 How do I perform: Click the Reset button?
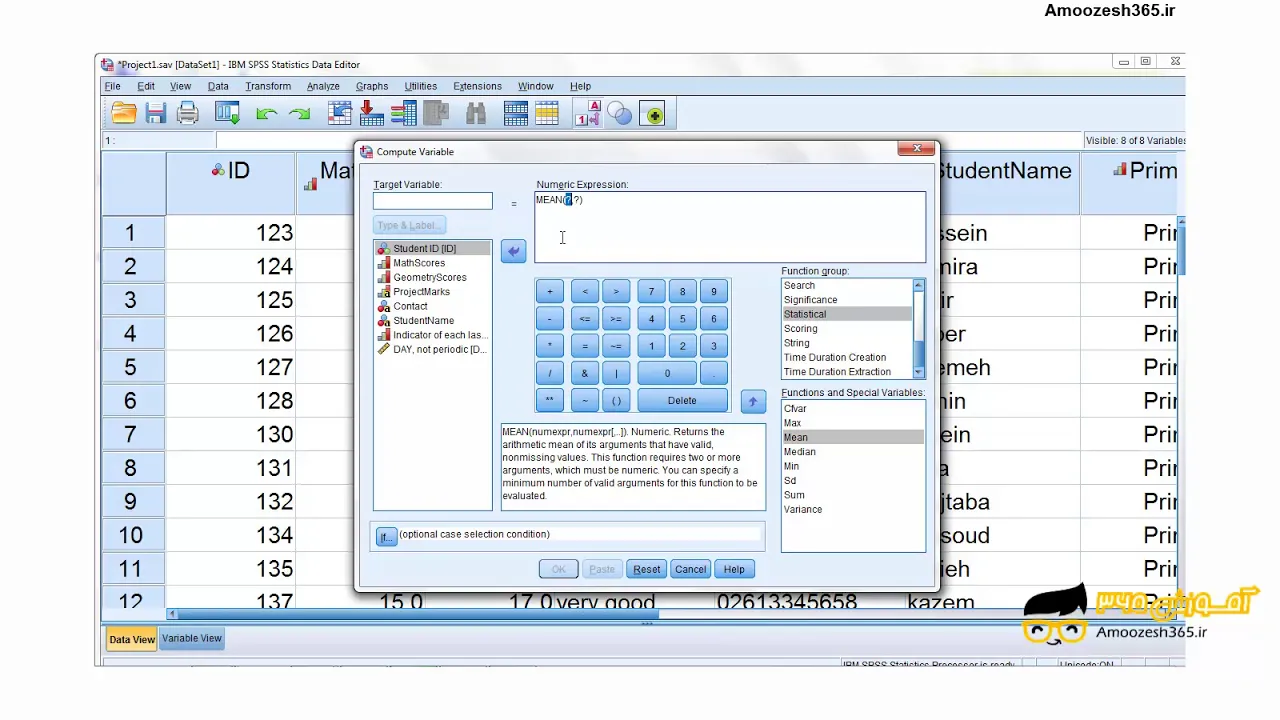click(646, 569)
